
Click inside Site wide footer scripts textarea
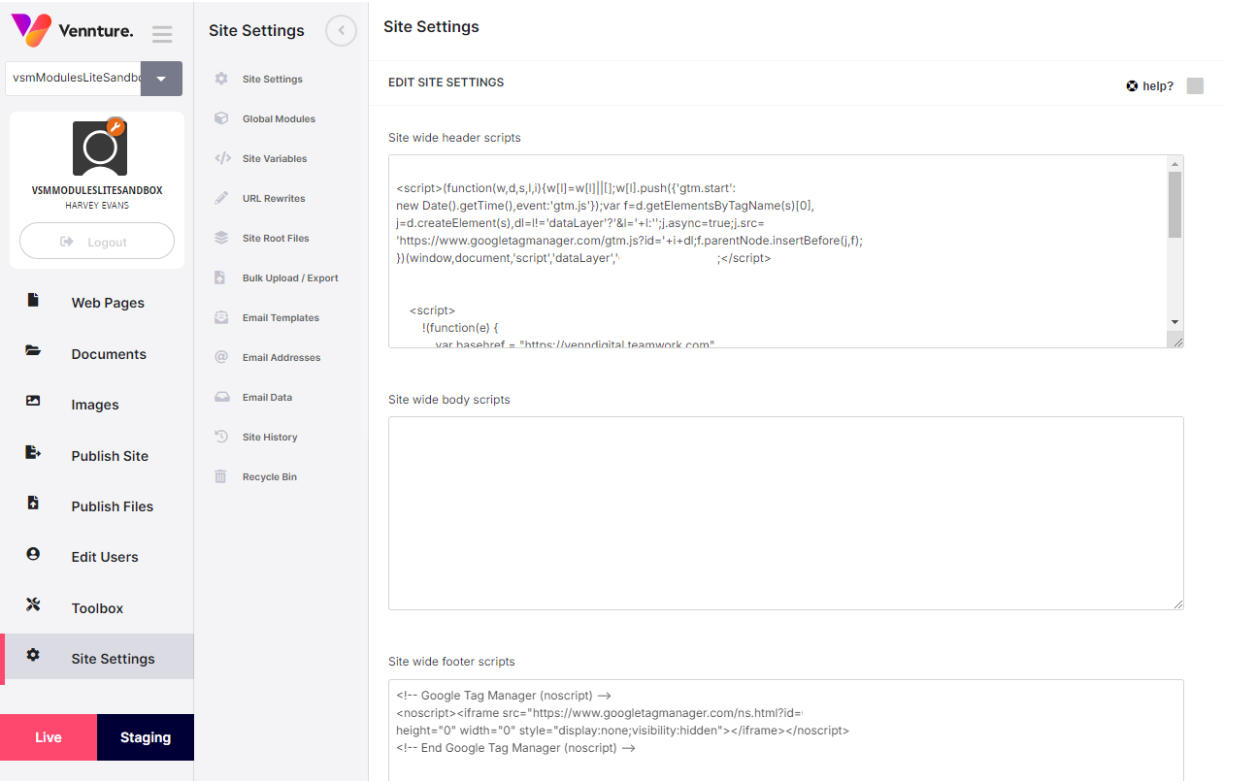click(786, 730)
